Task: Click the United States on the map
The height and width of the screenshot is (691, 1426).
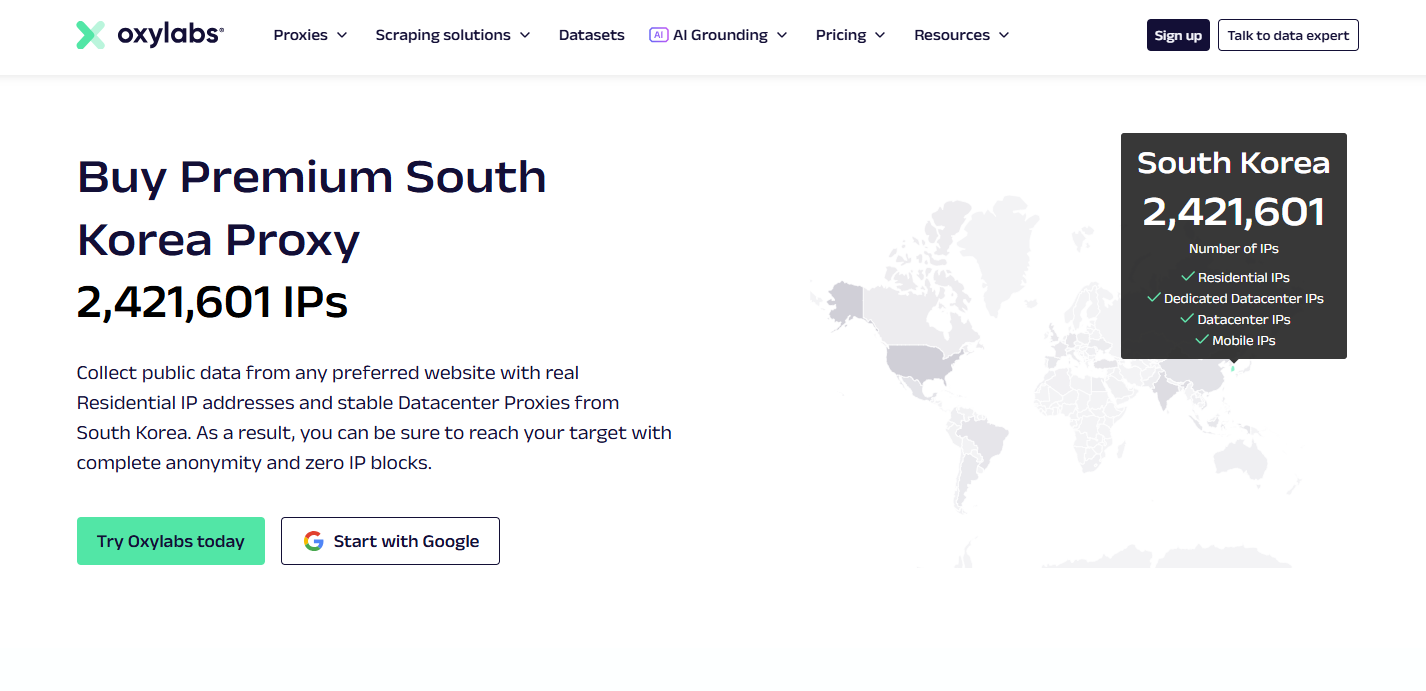Action: coord(925,363)
